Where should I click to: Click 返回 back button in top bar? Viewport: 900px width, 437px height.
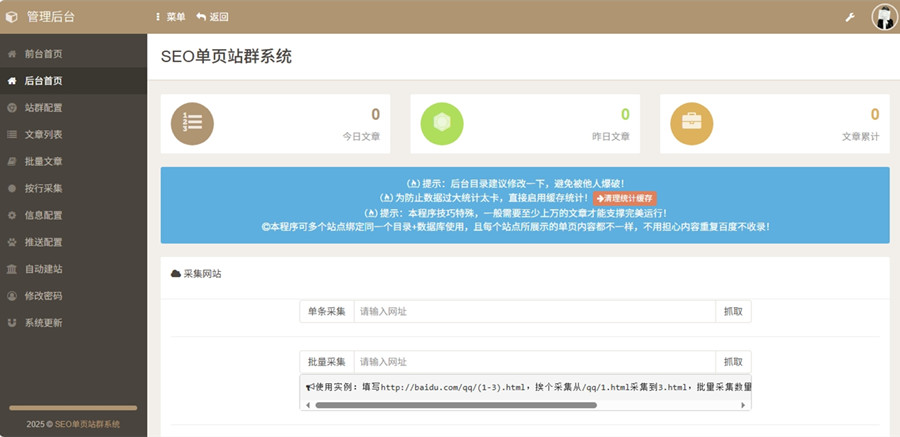tap(212, 17)
